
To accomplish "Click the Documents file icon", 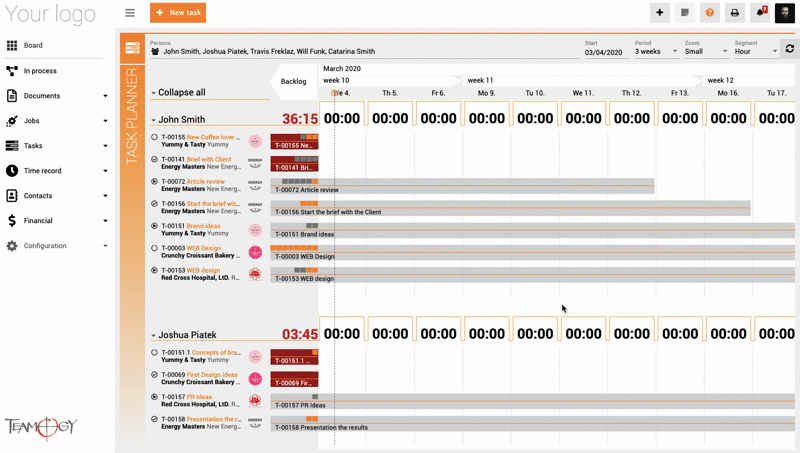I will (x=12, y=95).
